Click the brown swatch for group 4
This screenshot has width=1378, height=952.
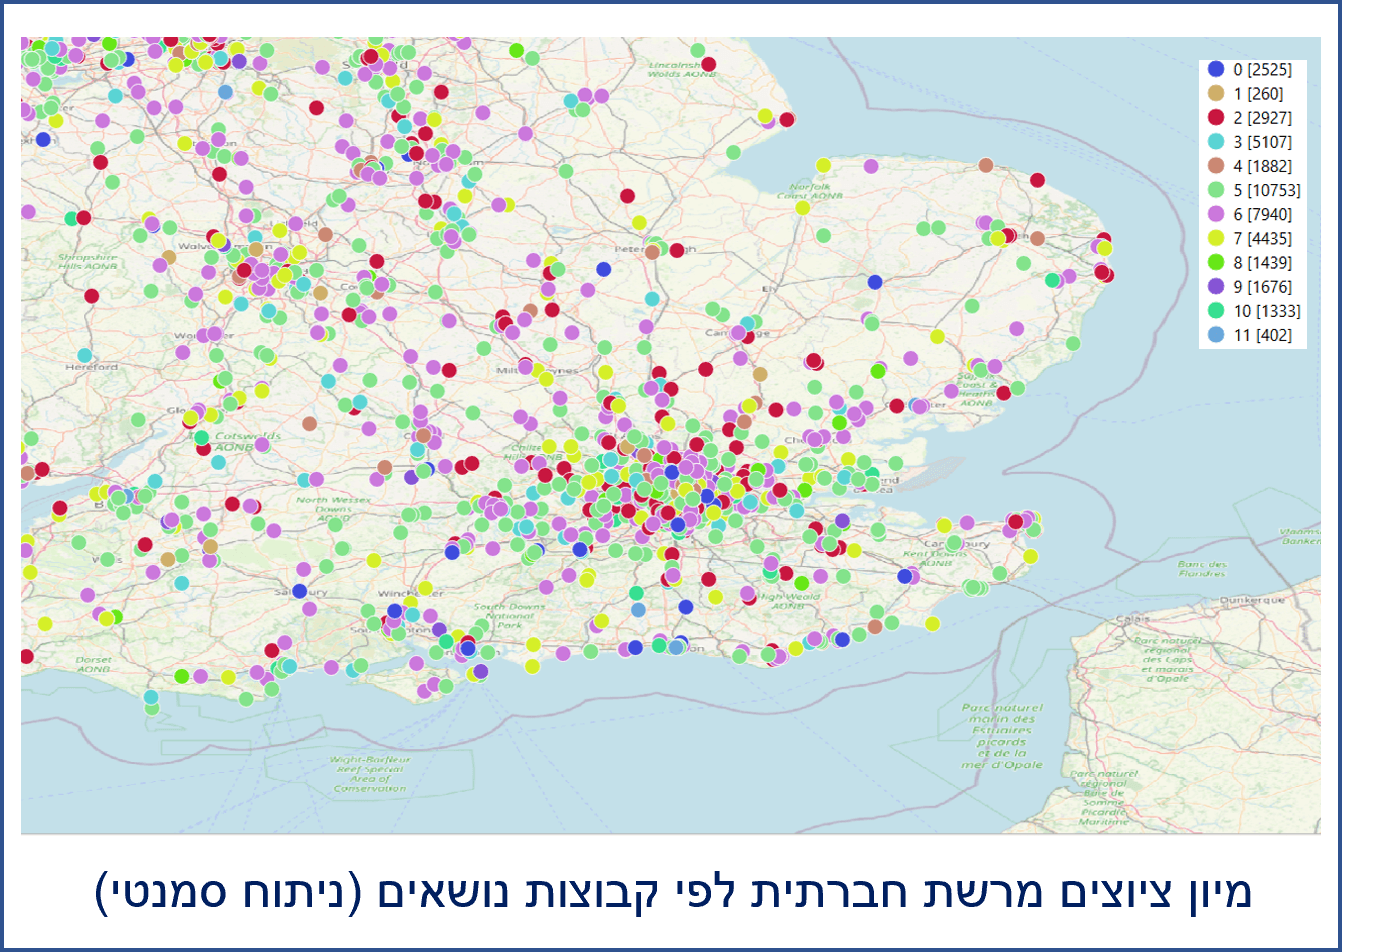pos(1216,166)
